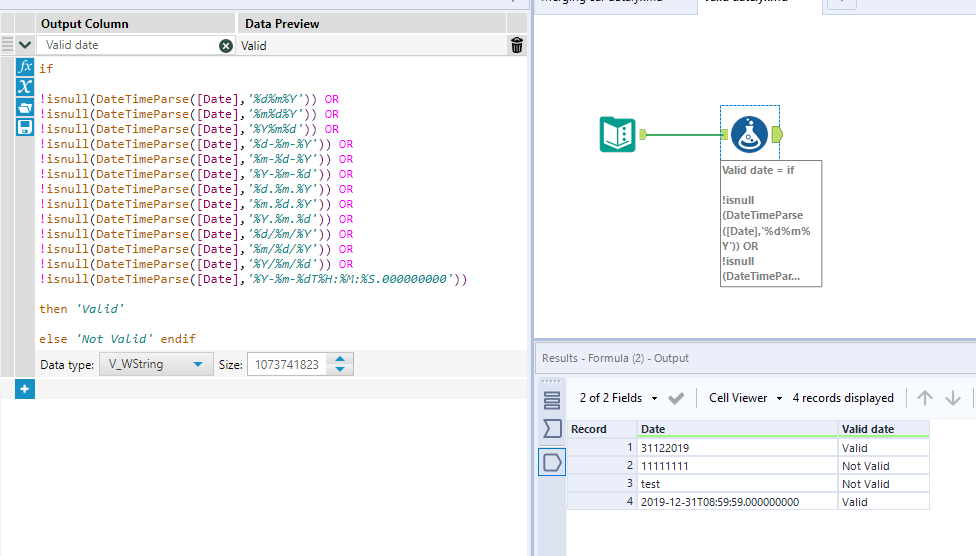Select the output anchor view in results

tap(552, 461)
